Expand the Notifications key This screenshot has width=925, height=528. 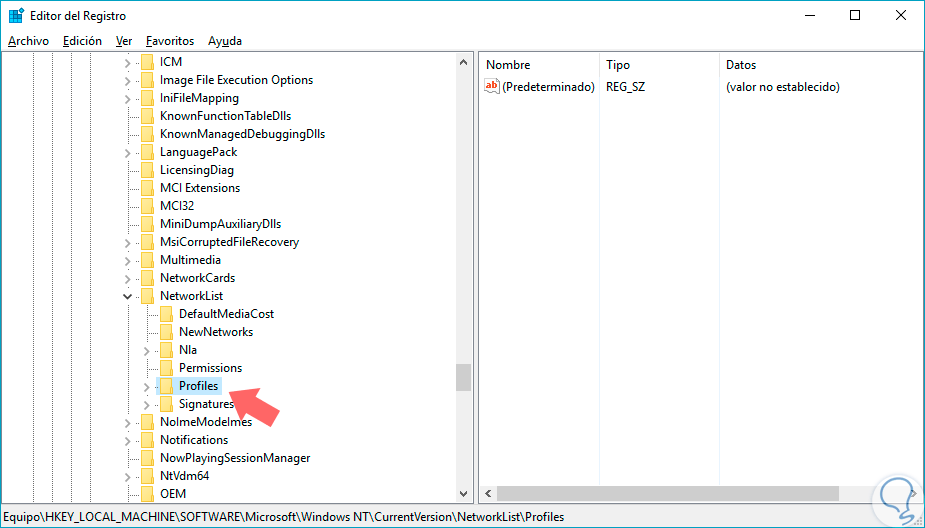pos(127,441)
